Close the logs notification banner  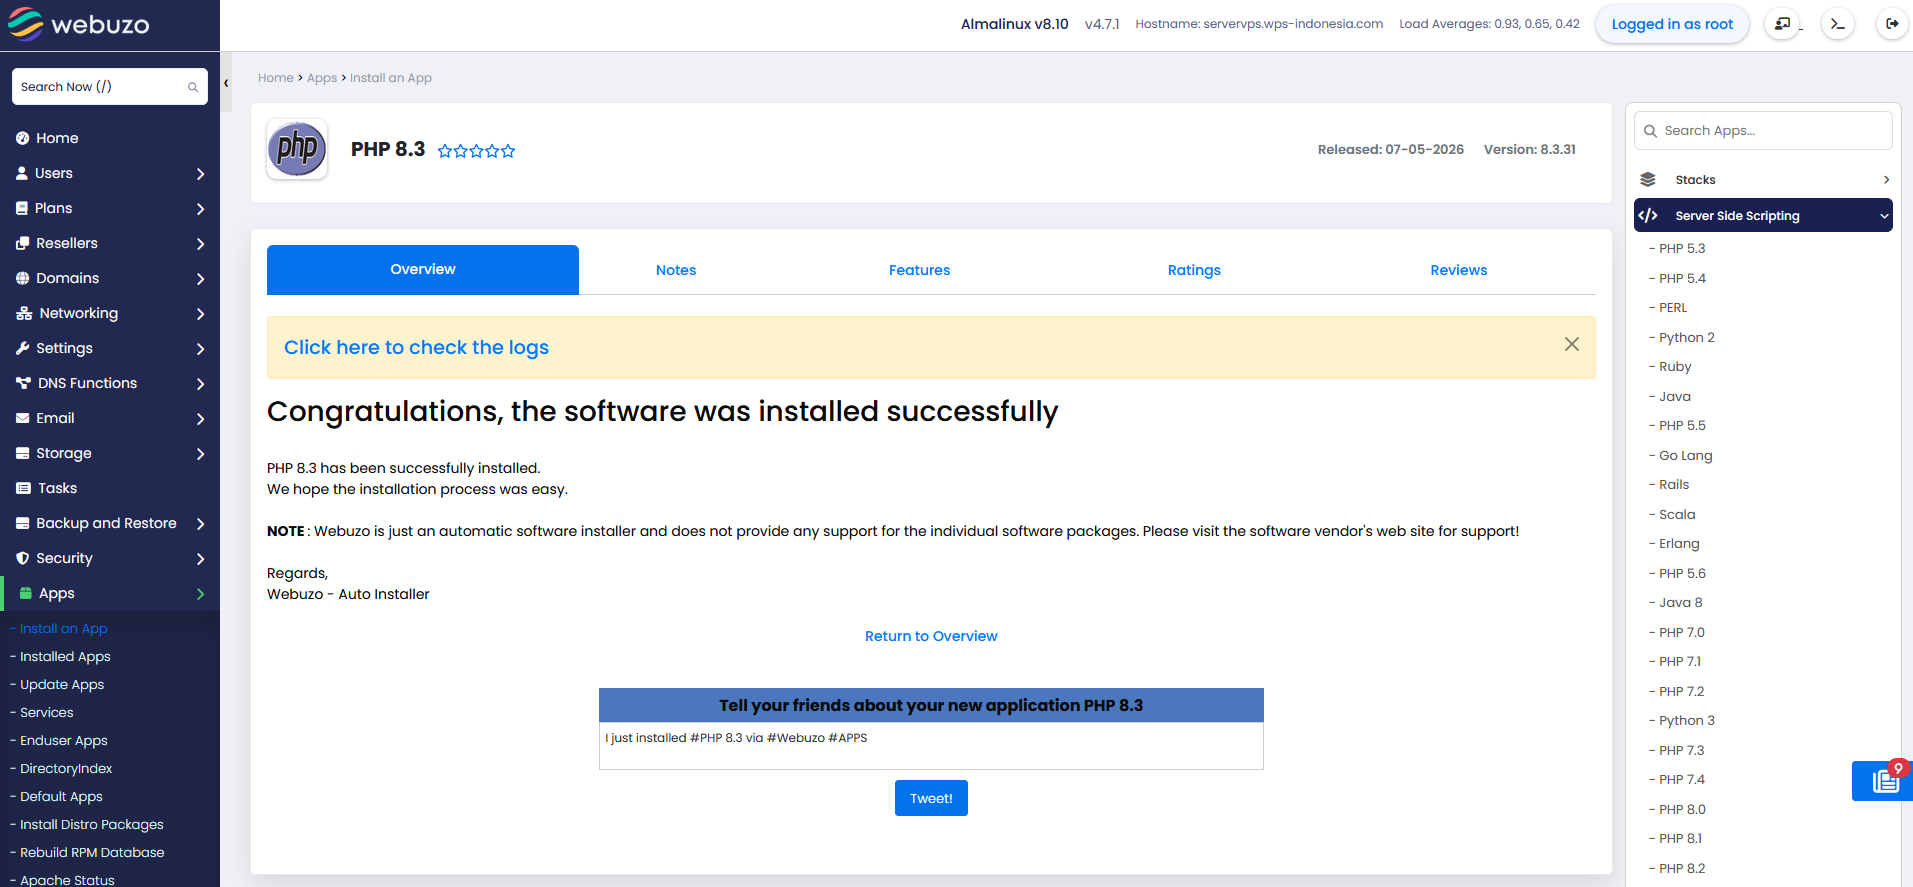[x=1572, y=344]
